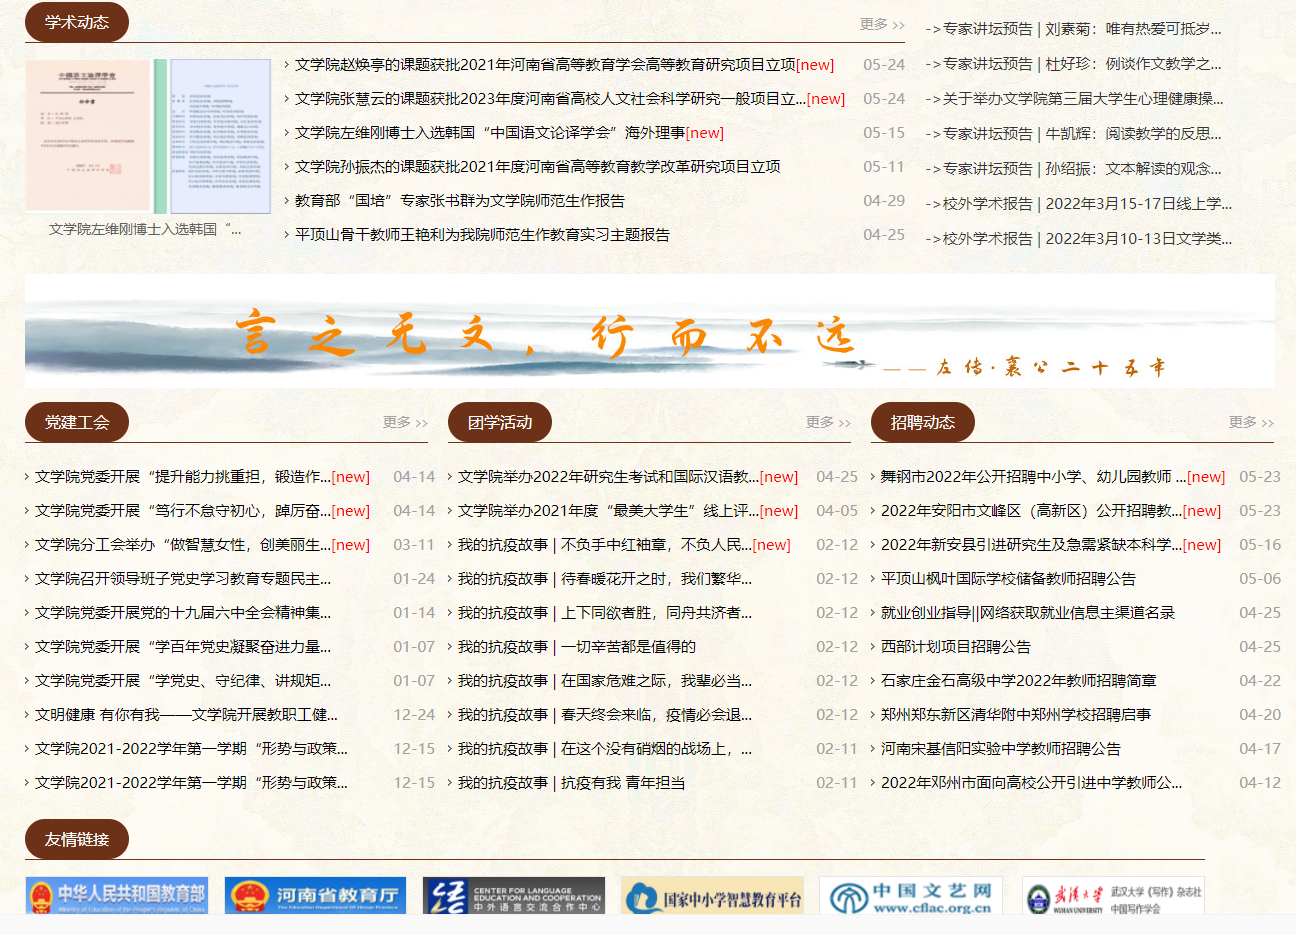Open the 西部计划项目招聘公告 article
This screenshot has height=935, width=1296.
955,647
